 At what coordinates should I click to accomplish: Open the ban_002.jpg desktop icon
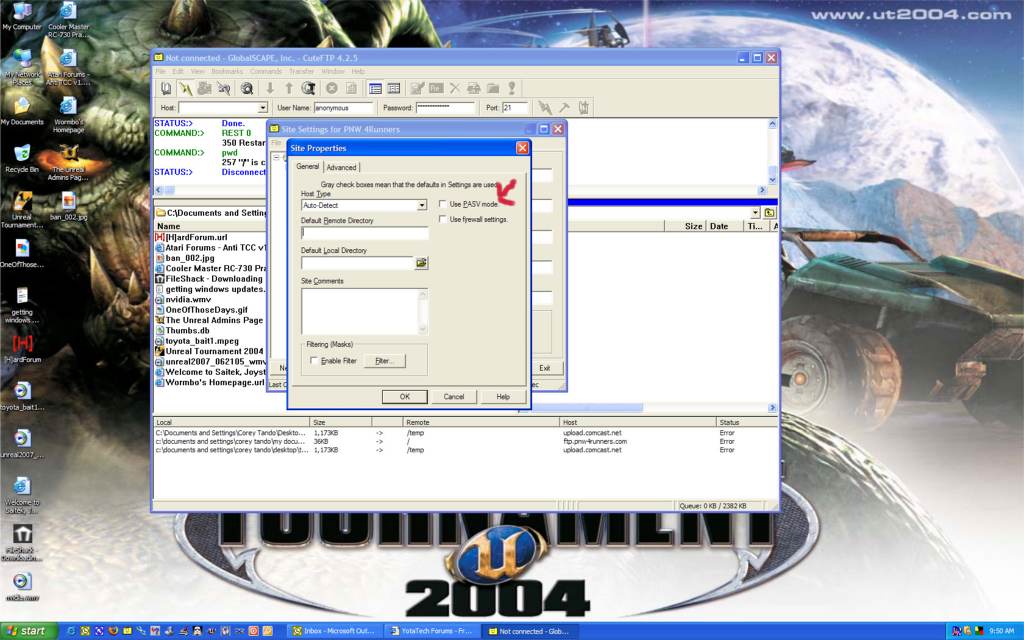(69, 206)
